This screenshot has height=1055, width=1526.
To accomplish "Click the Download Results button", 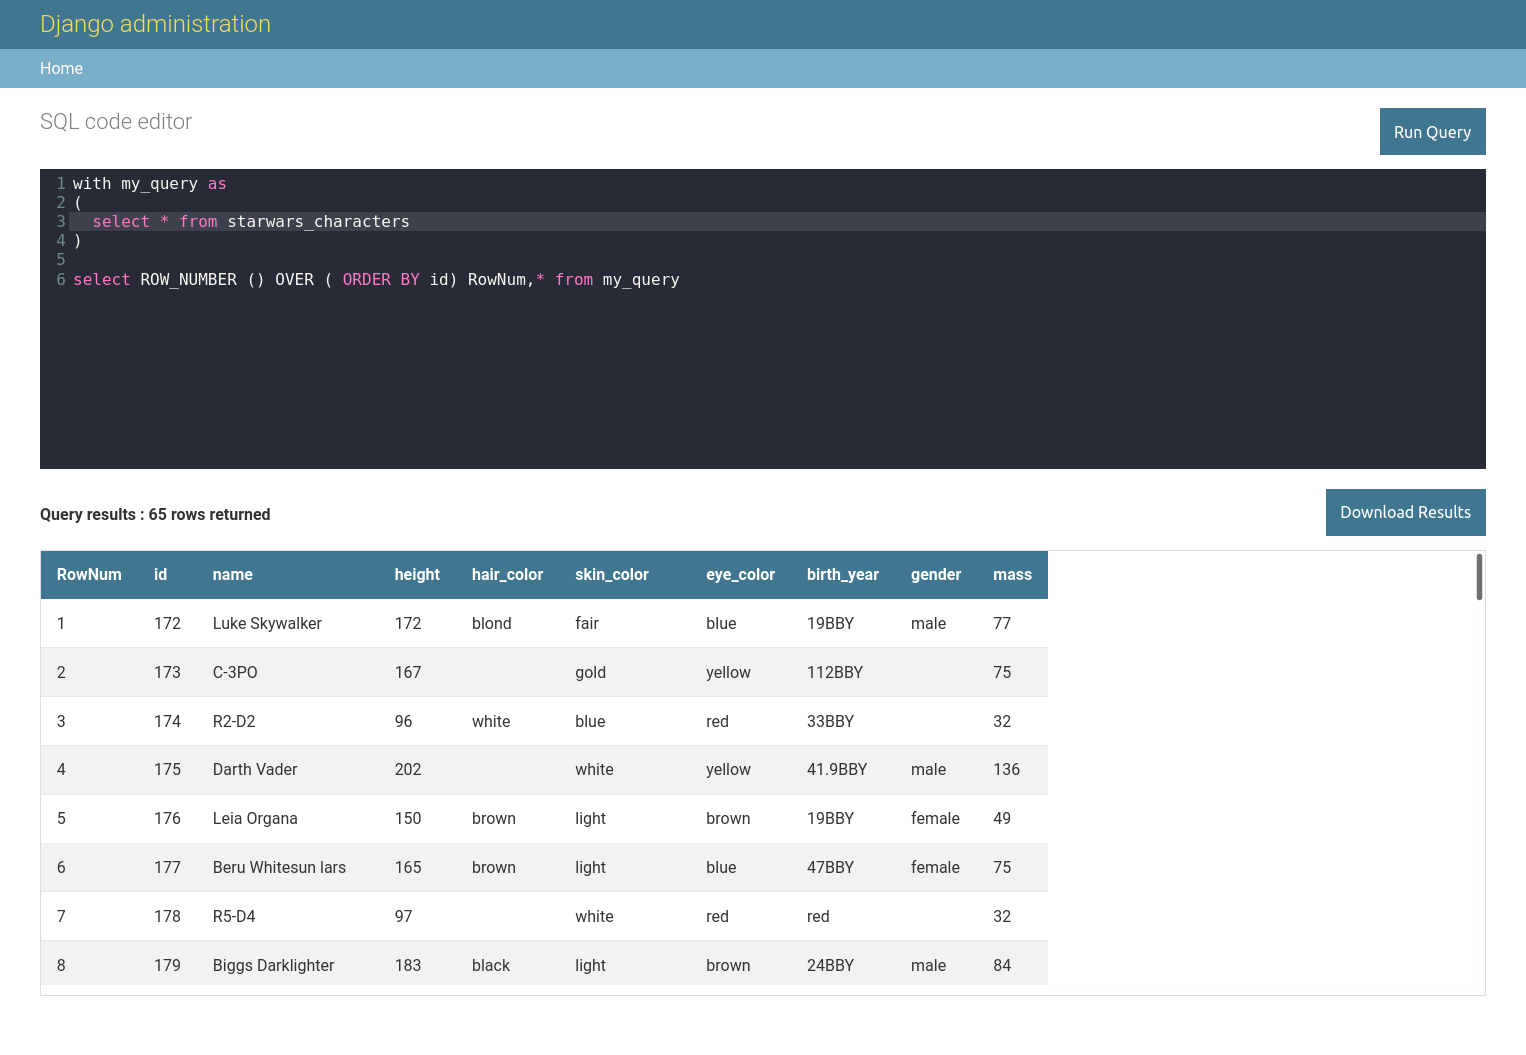I will [1405, 512].
